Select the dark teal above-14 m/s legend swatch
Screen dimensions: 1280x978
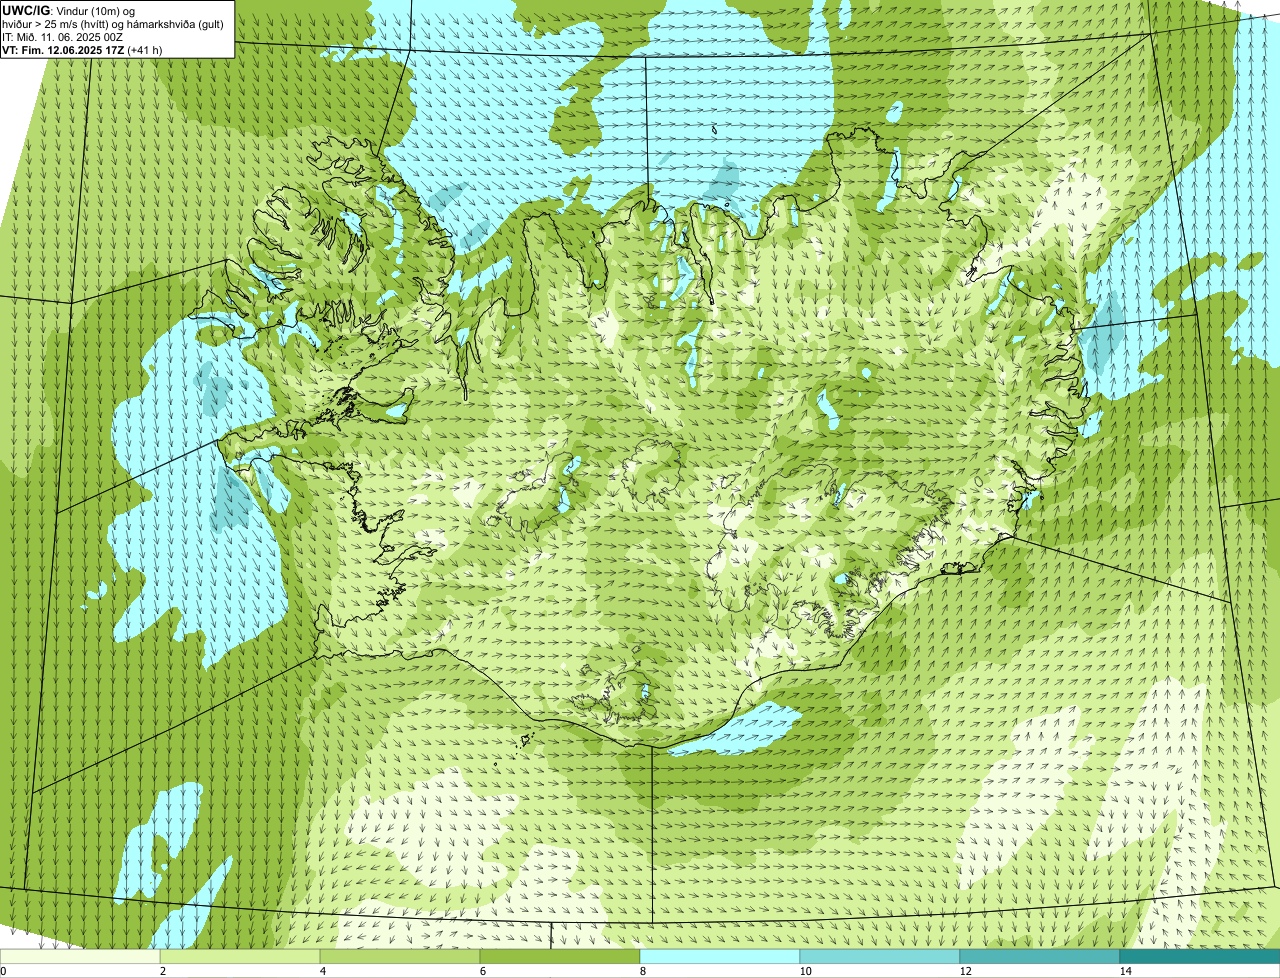[1200, 956]
